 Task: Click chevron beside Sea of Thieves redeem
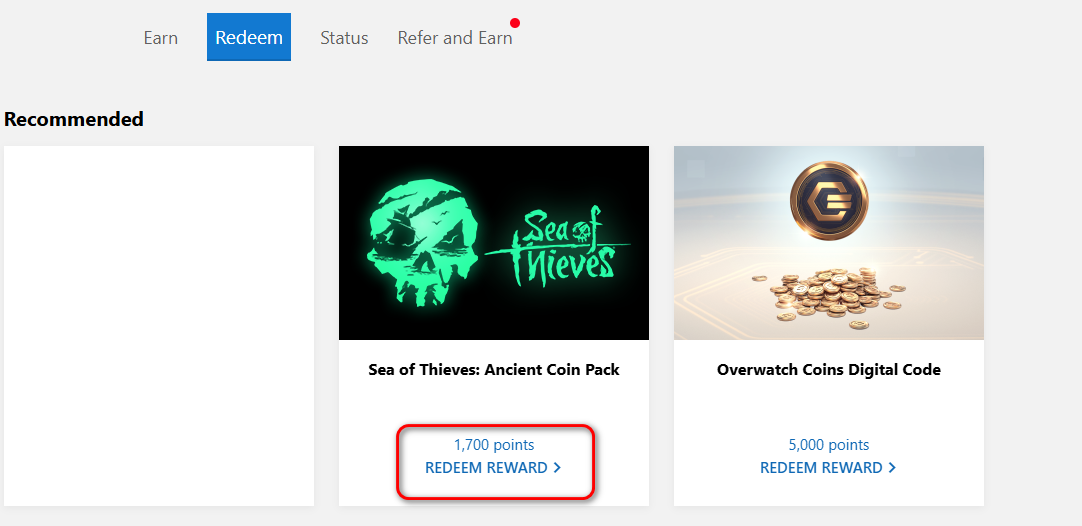[x=557, y=468]
